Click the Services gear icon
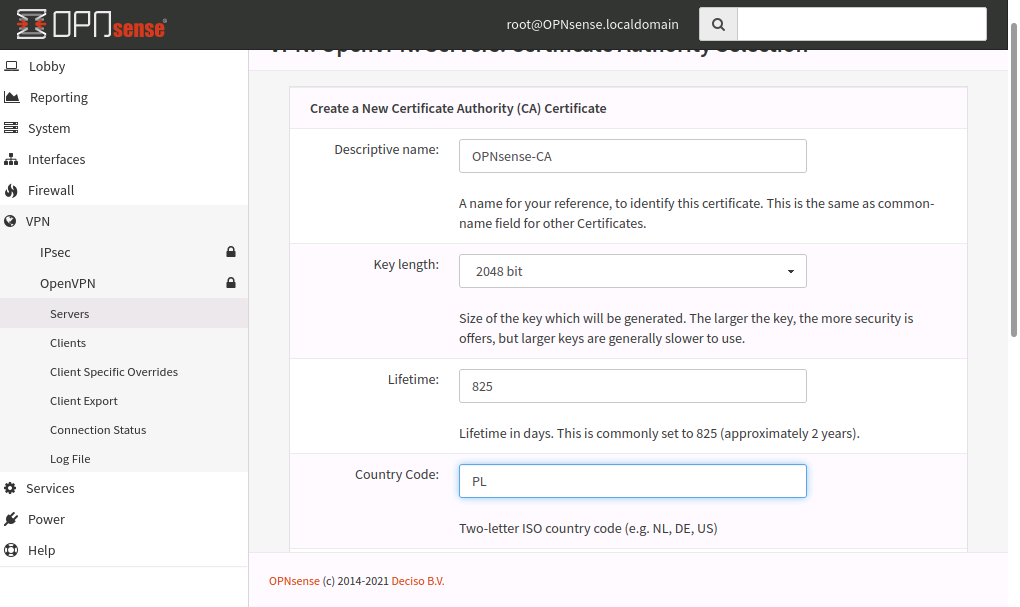 tap(11, 489)
